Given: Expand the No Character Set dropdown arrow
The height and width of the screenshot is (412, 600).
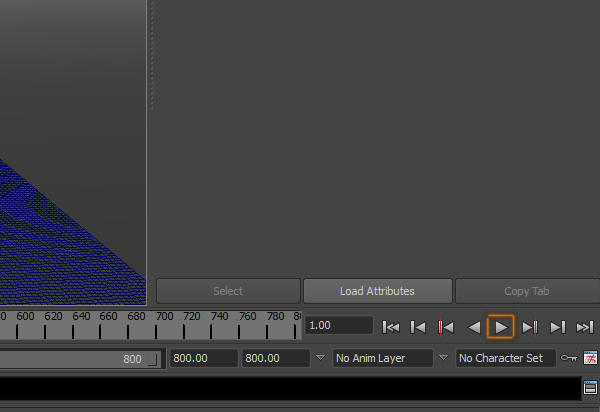Looking at the screenshot, I should click(x=443, y=358).
